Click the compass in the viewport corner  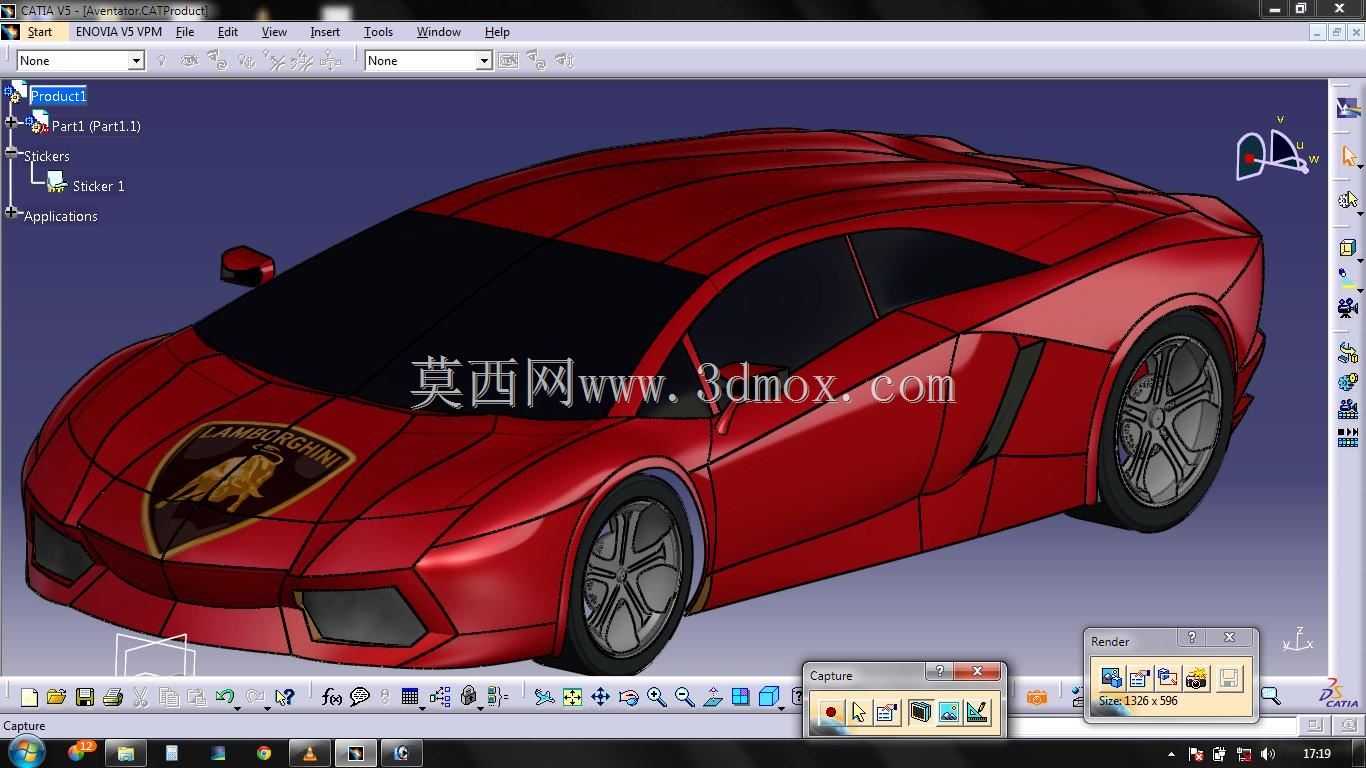pyautogui.click(x=1277, y=153)
